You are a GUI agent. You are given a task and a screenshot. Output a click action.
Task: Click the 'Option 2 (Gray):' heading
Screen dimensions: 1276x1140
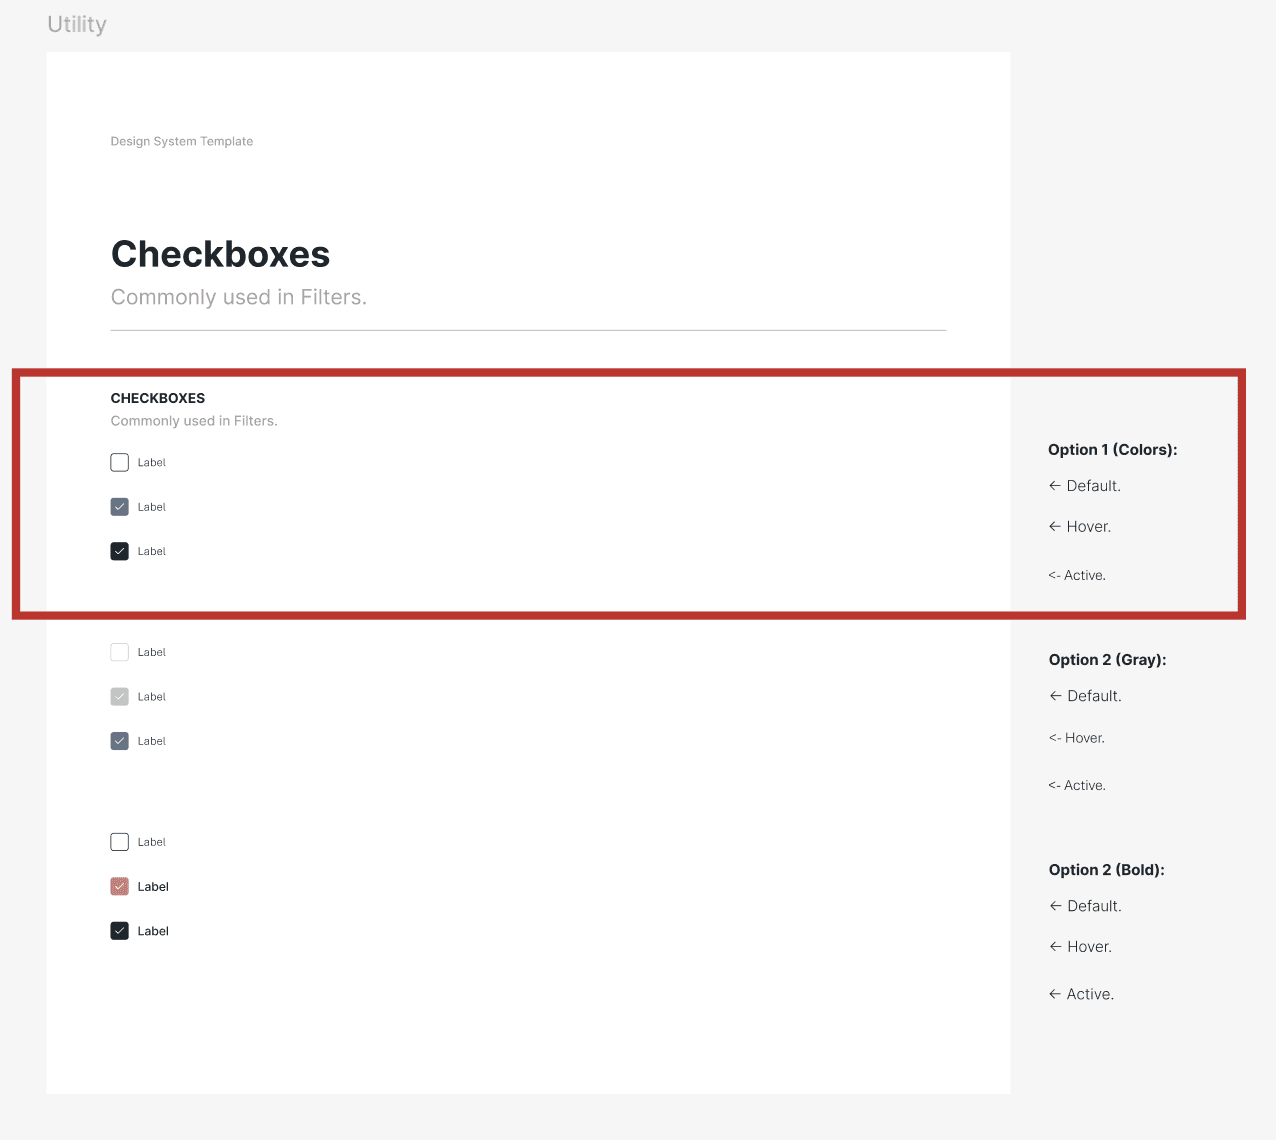click(x=1108, y=660)
